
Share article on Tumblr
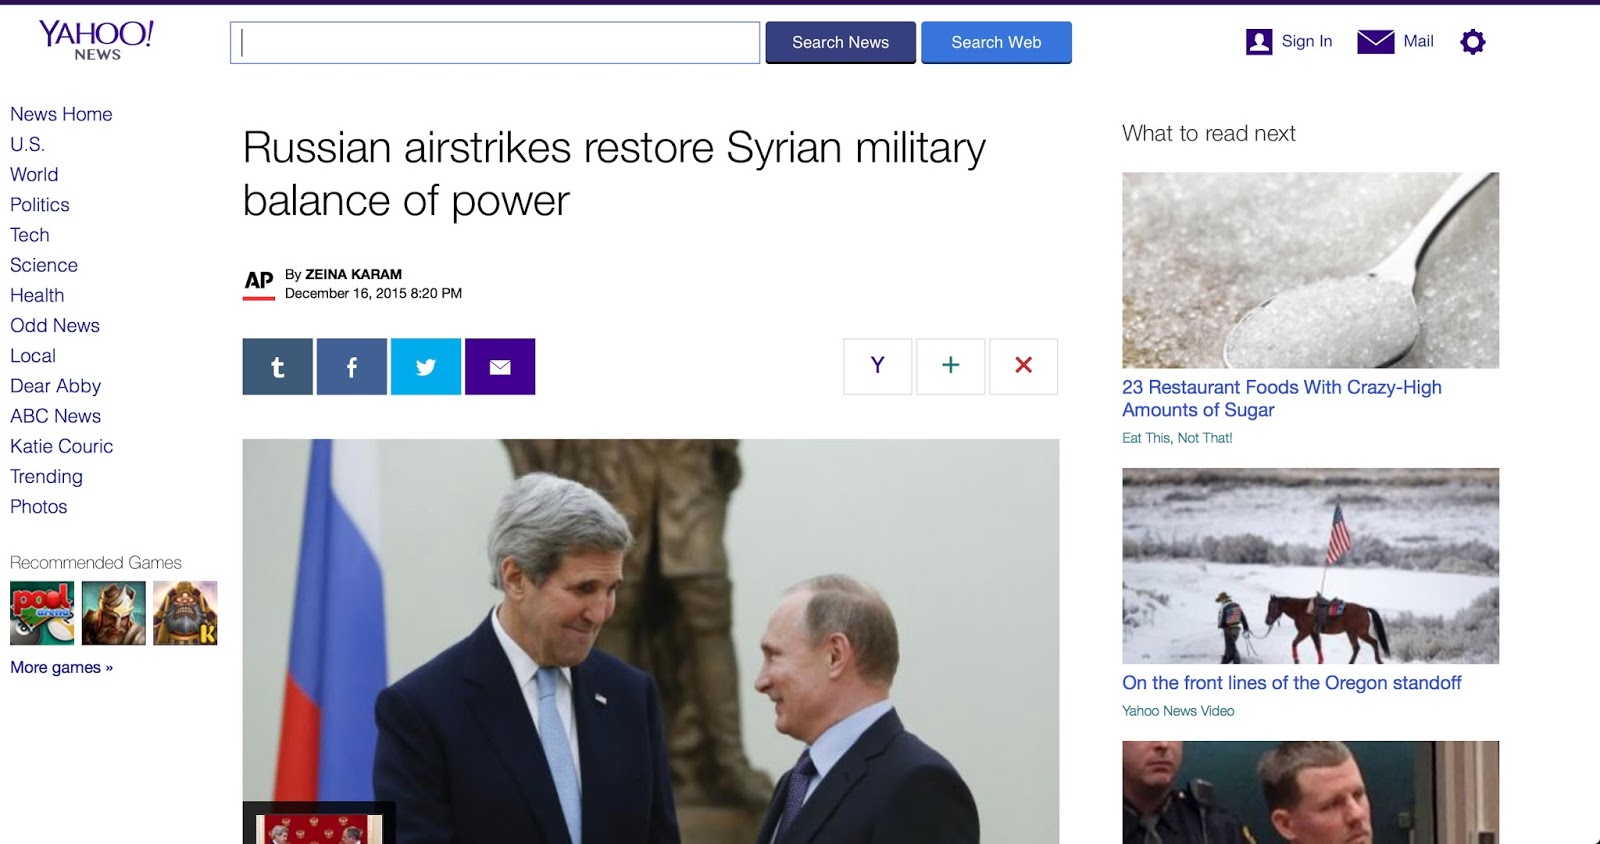[277, 367]
